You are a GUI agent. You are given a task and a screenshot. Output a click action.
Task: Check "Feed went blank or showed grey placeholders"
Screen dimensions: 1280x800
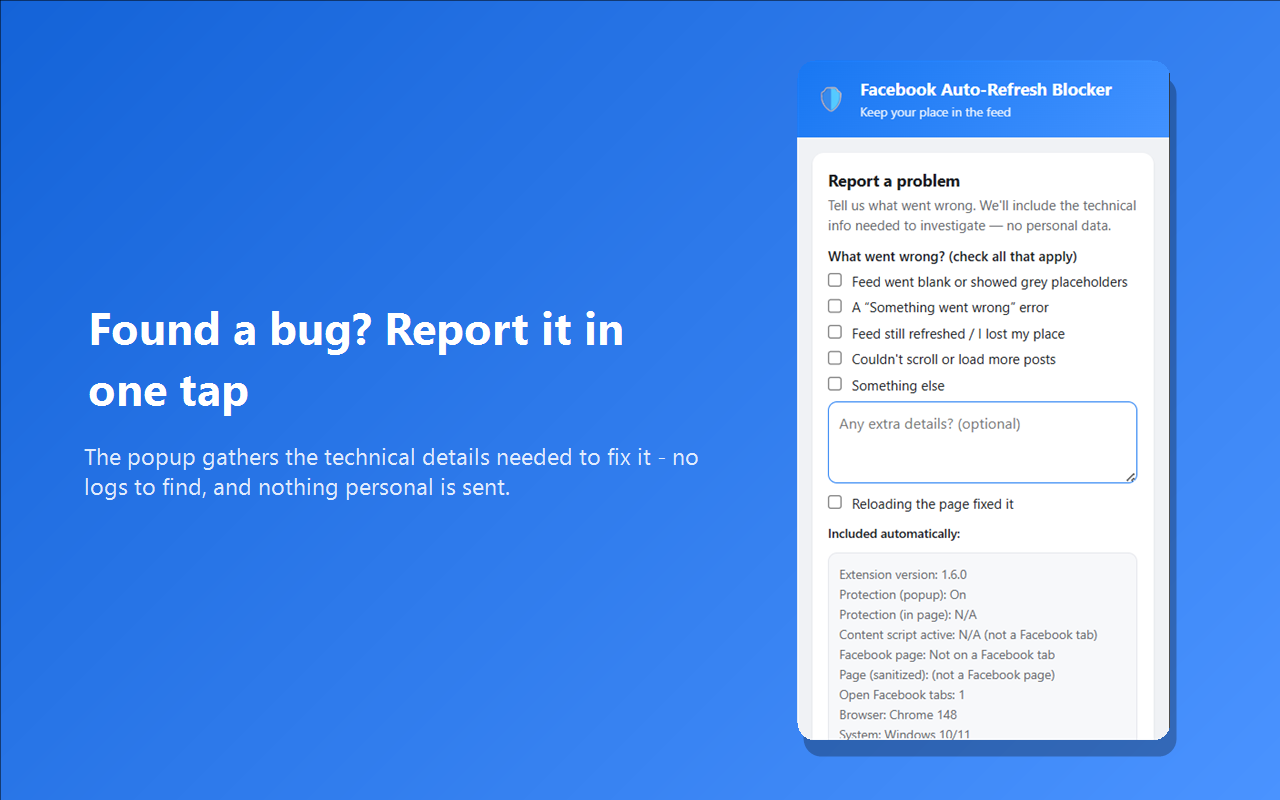point(835,281)
